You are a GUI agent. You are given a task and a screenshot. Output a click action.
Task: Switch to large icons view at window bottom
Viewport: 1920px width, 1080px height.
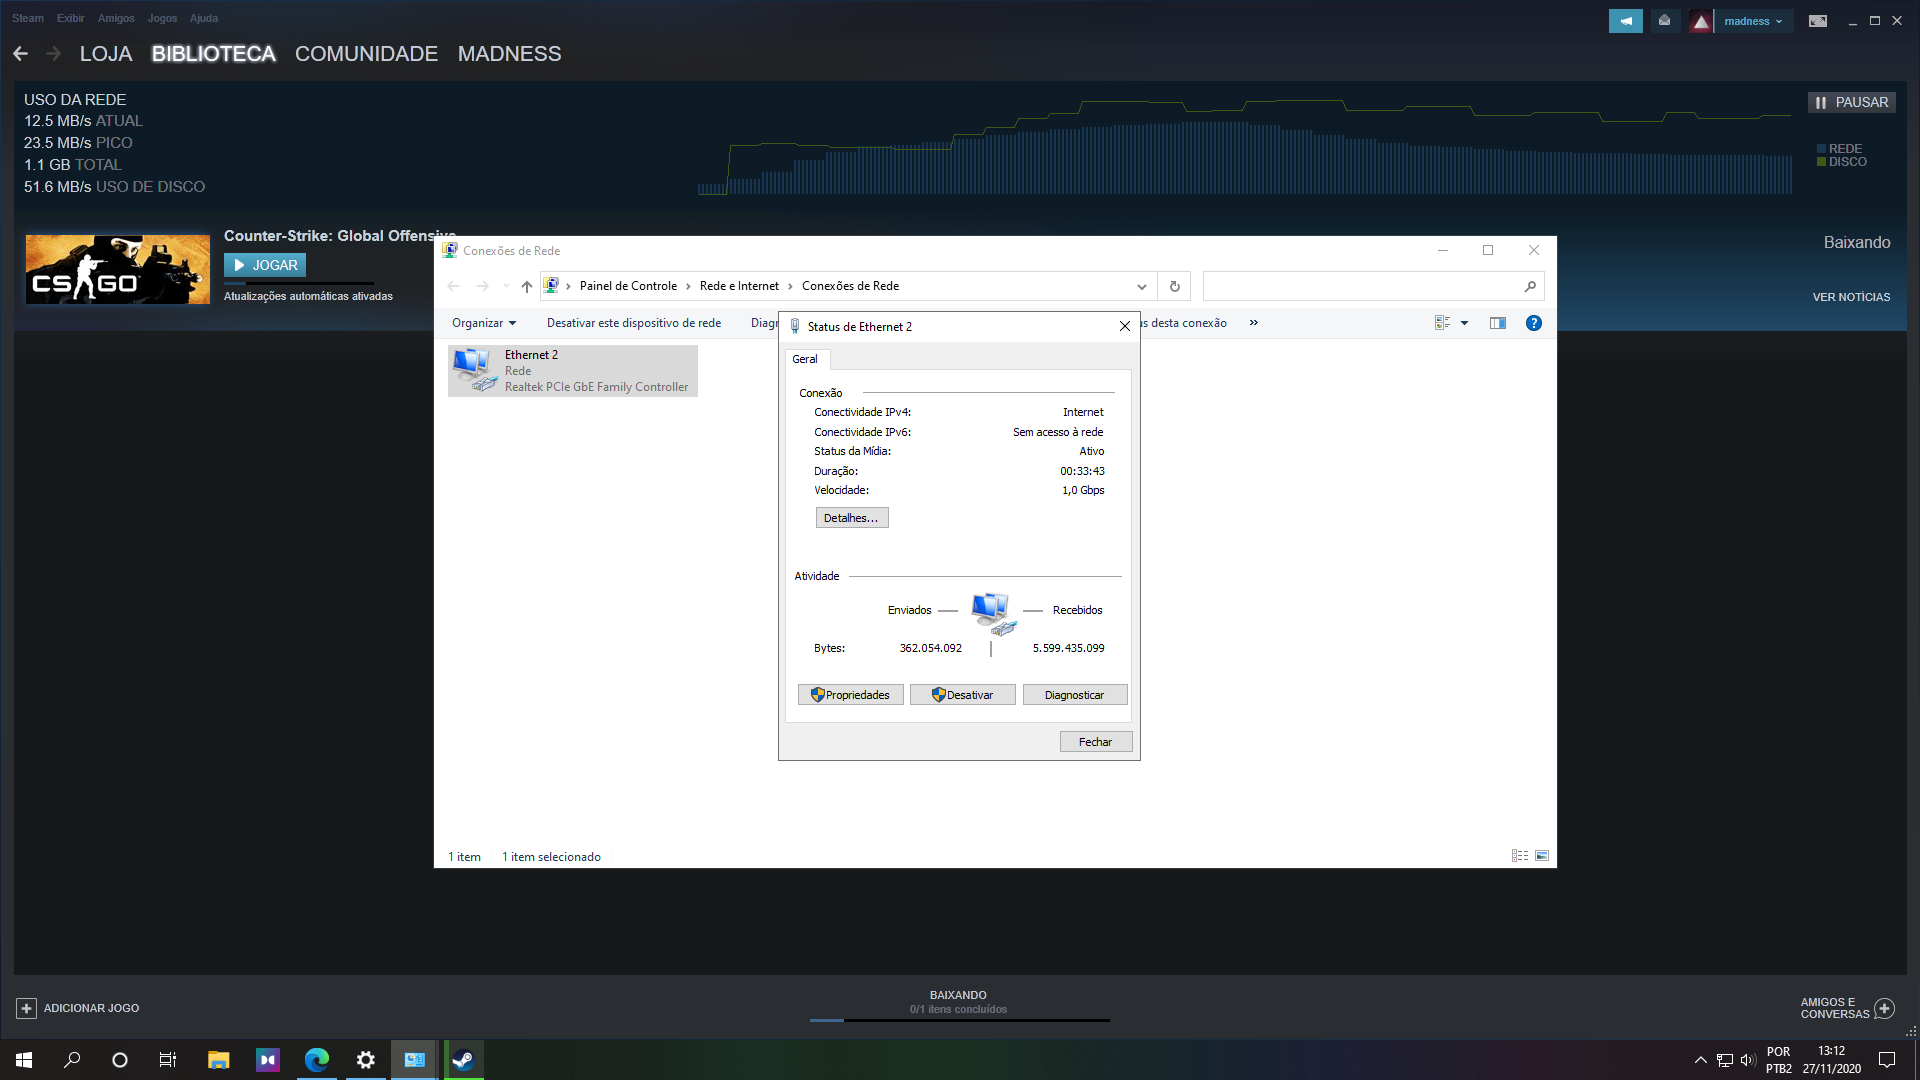point(1541,856)
